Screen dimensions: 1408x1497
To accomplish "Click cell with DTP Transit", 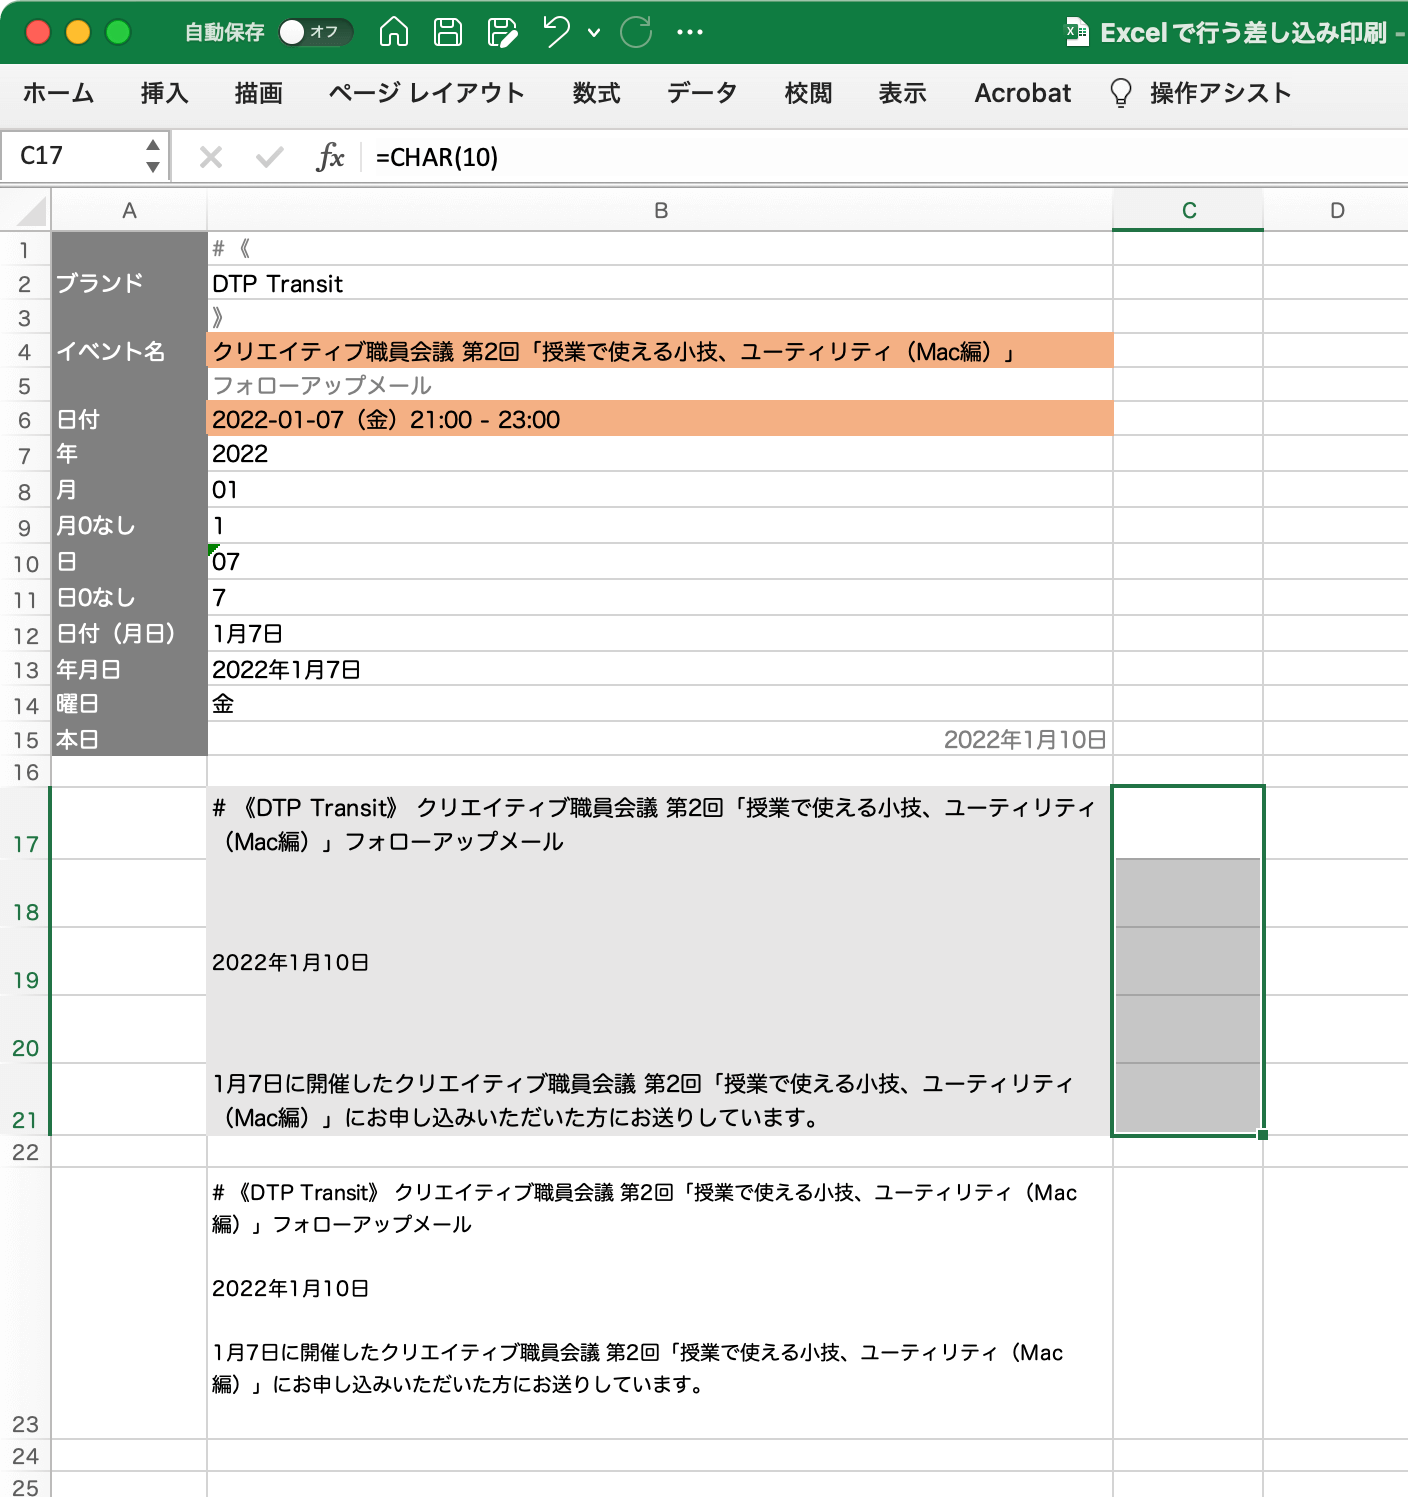I will pyautogui.click(x=660, y=283).
